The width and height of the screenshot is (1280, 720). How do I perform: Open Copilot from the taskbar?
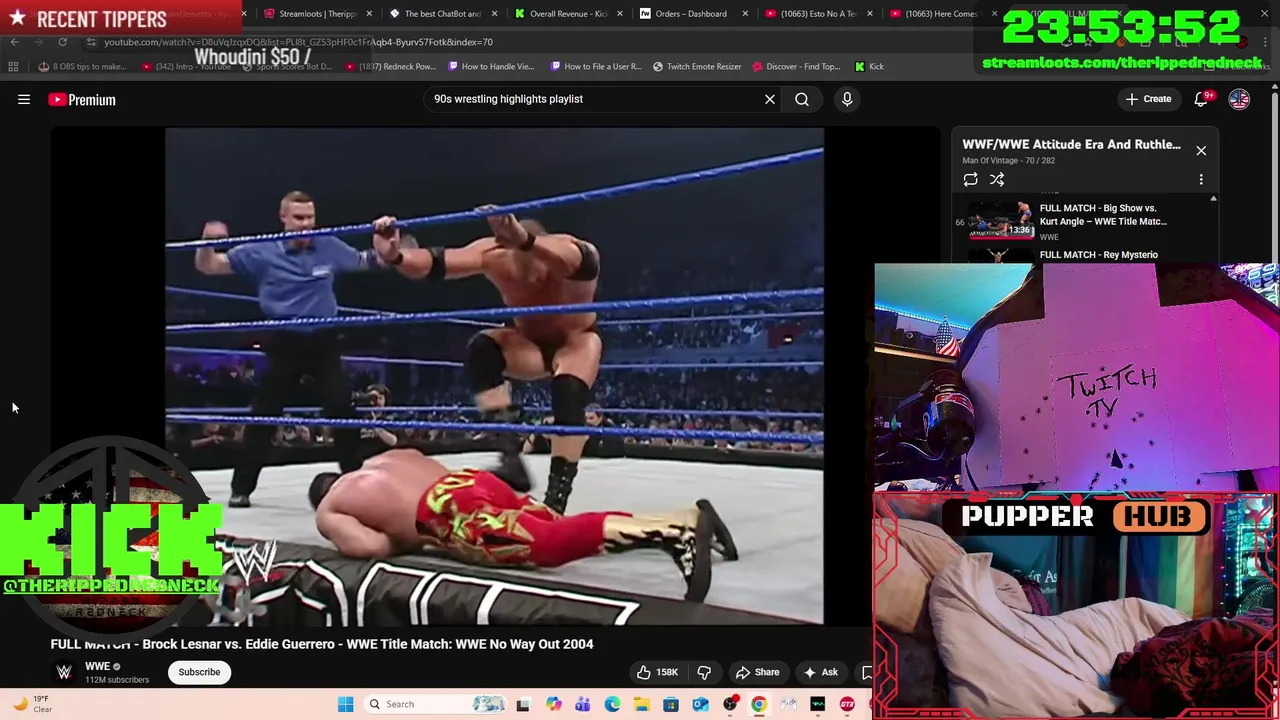pos(553,704)
